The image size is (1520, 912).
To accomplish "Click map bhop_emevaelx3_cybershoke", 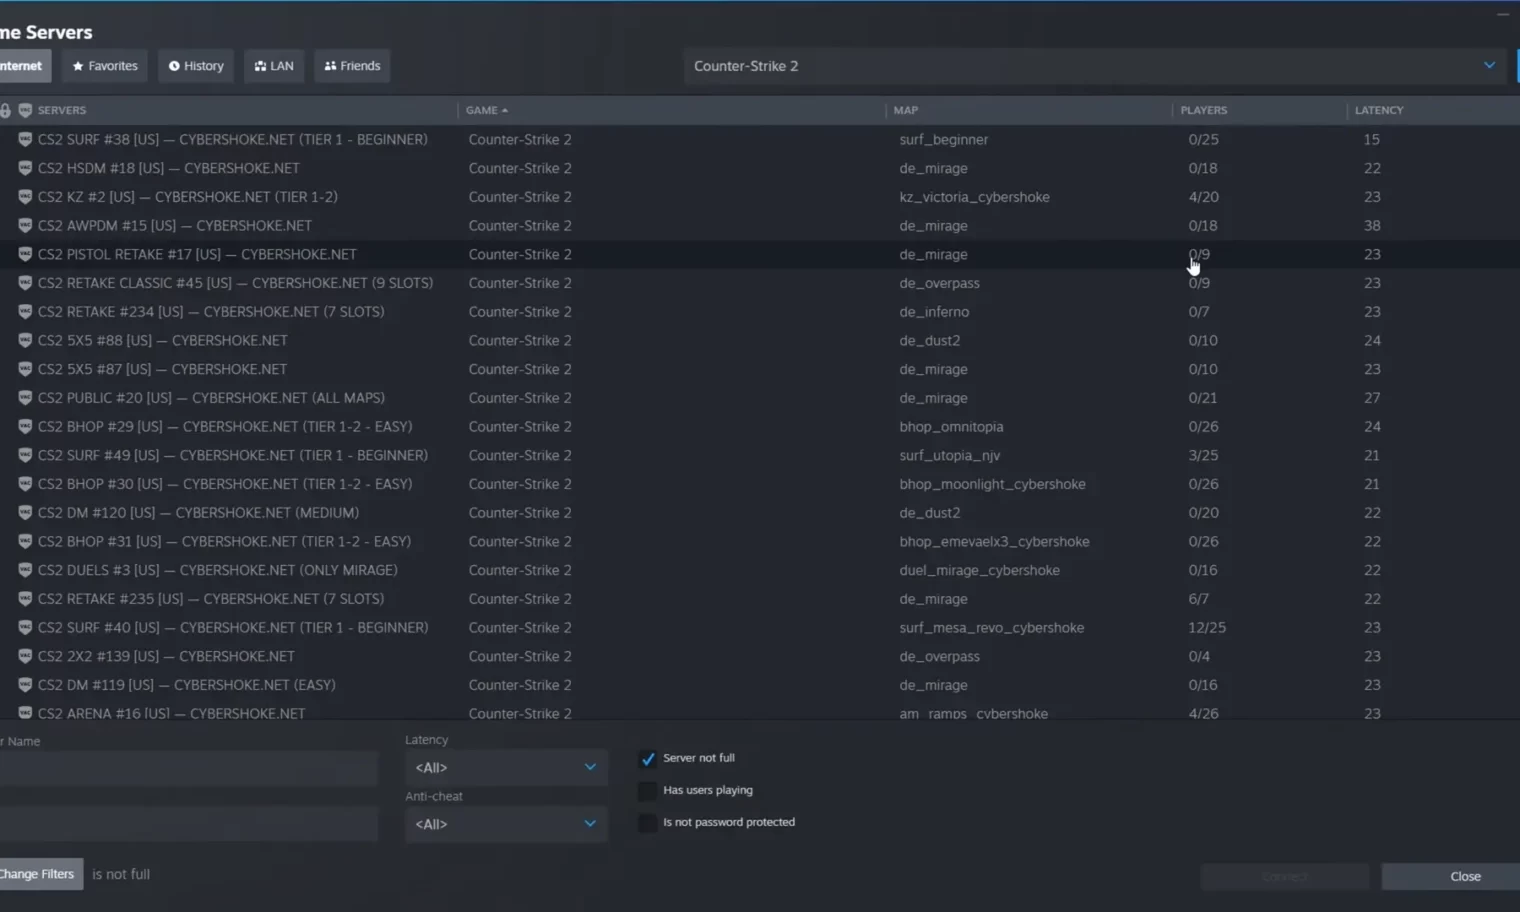I will coord(994,541).
